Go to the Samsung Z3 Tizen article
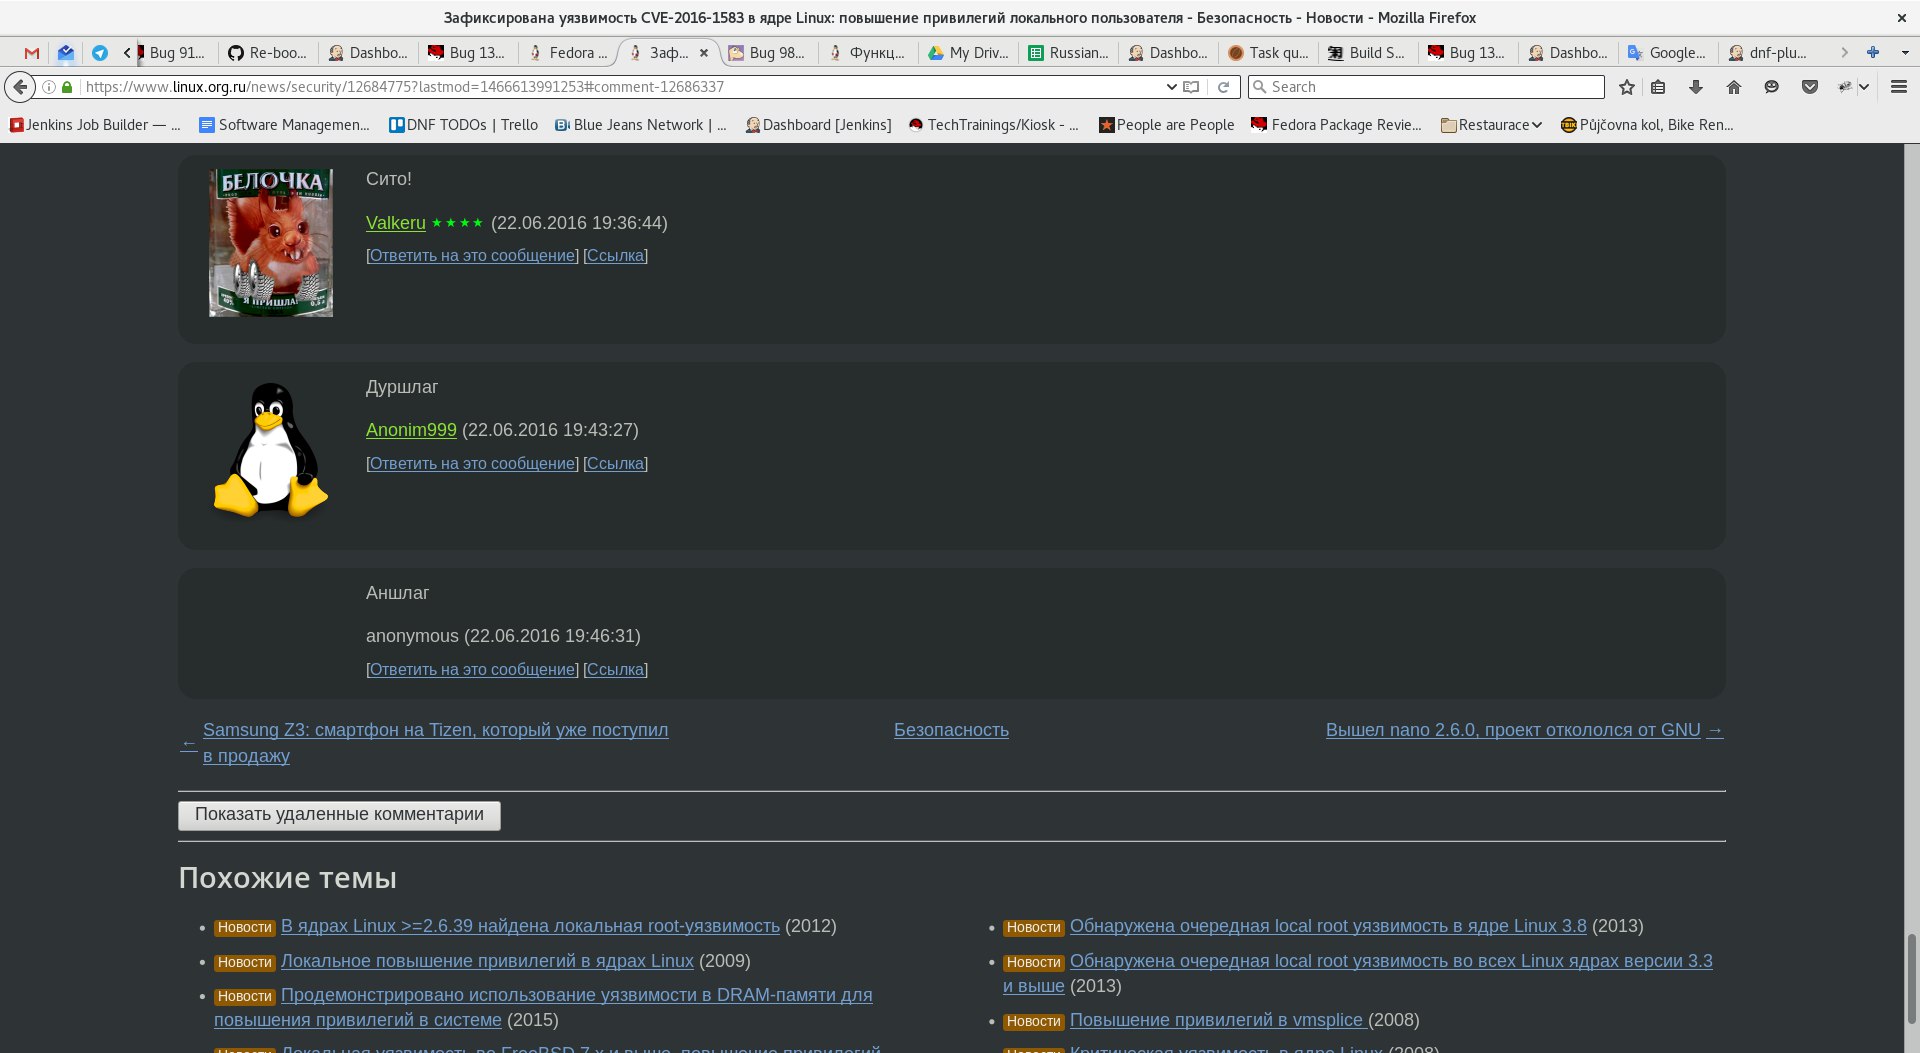The image size is (1920, 1053). [x=435, y=743]
